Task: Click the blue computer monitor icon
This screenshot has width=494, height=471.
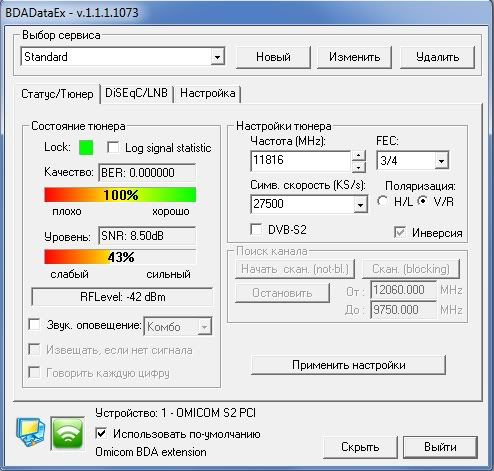Action: (x=31, y=432)
